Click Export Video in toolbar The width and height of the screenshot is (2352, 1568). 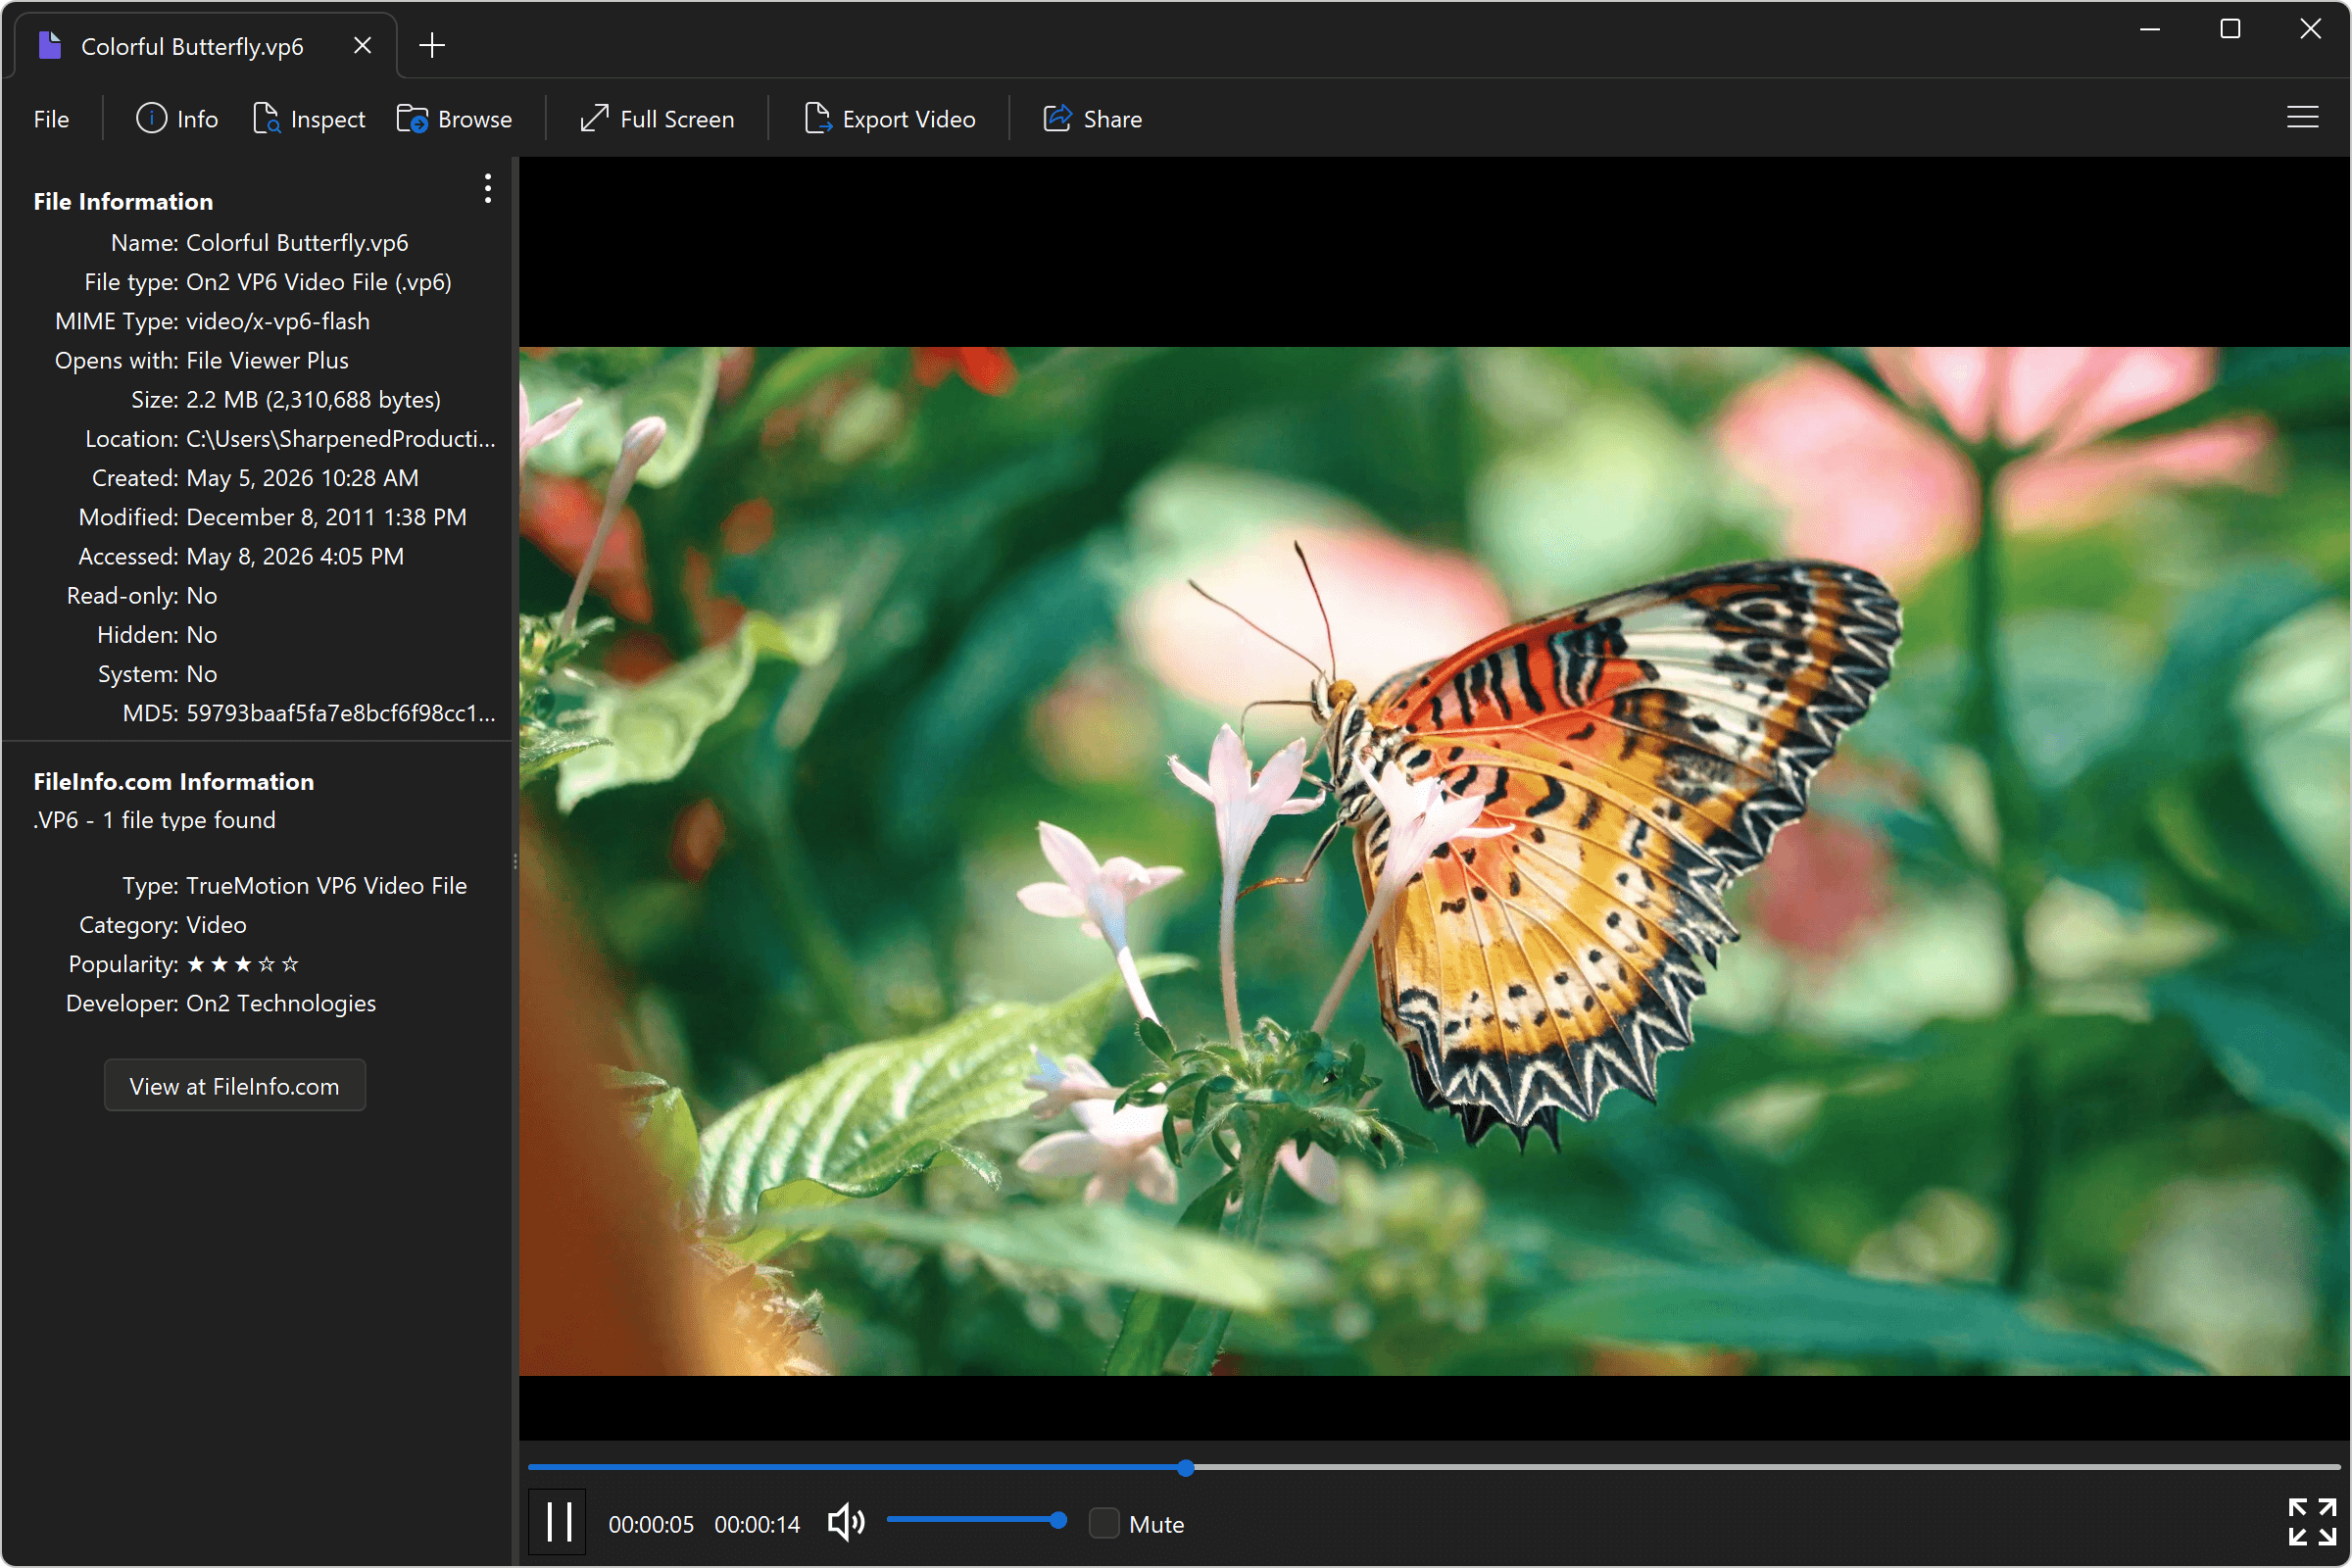(889, 119)
